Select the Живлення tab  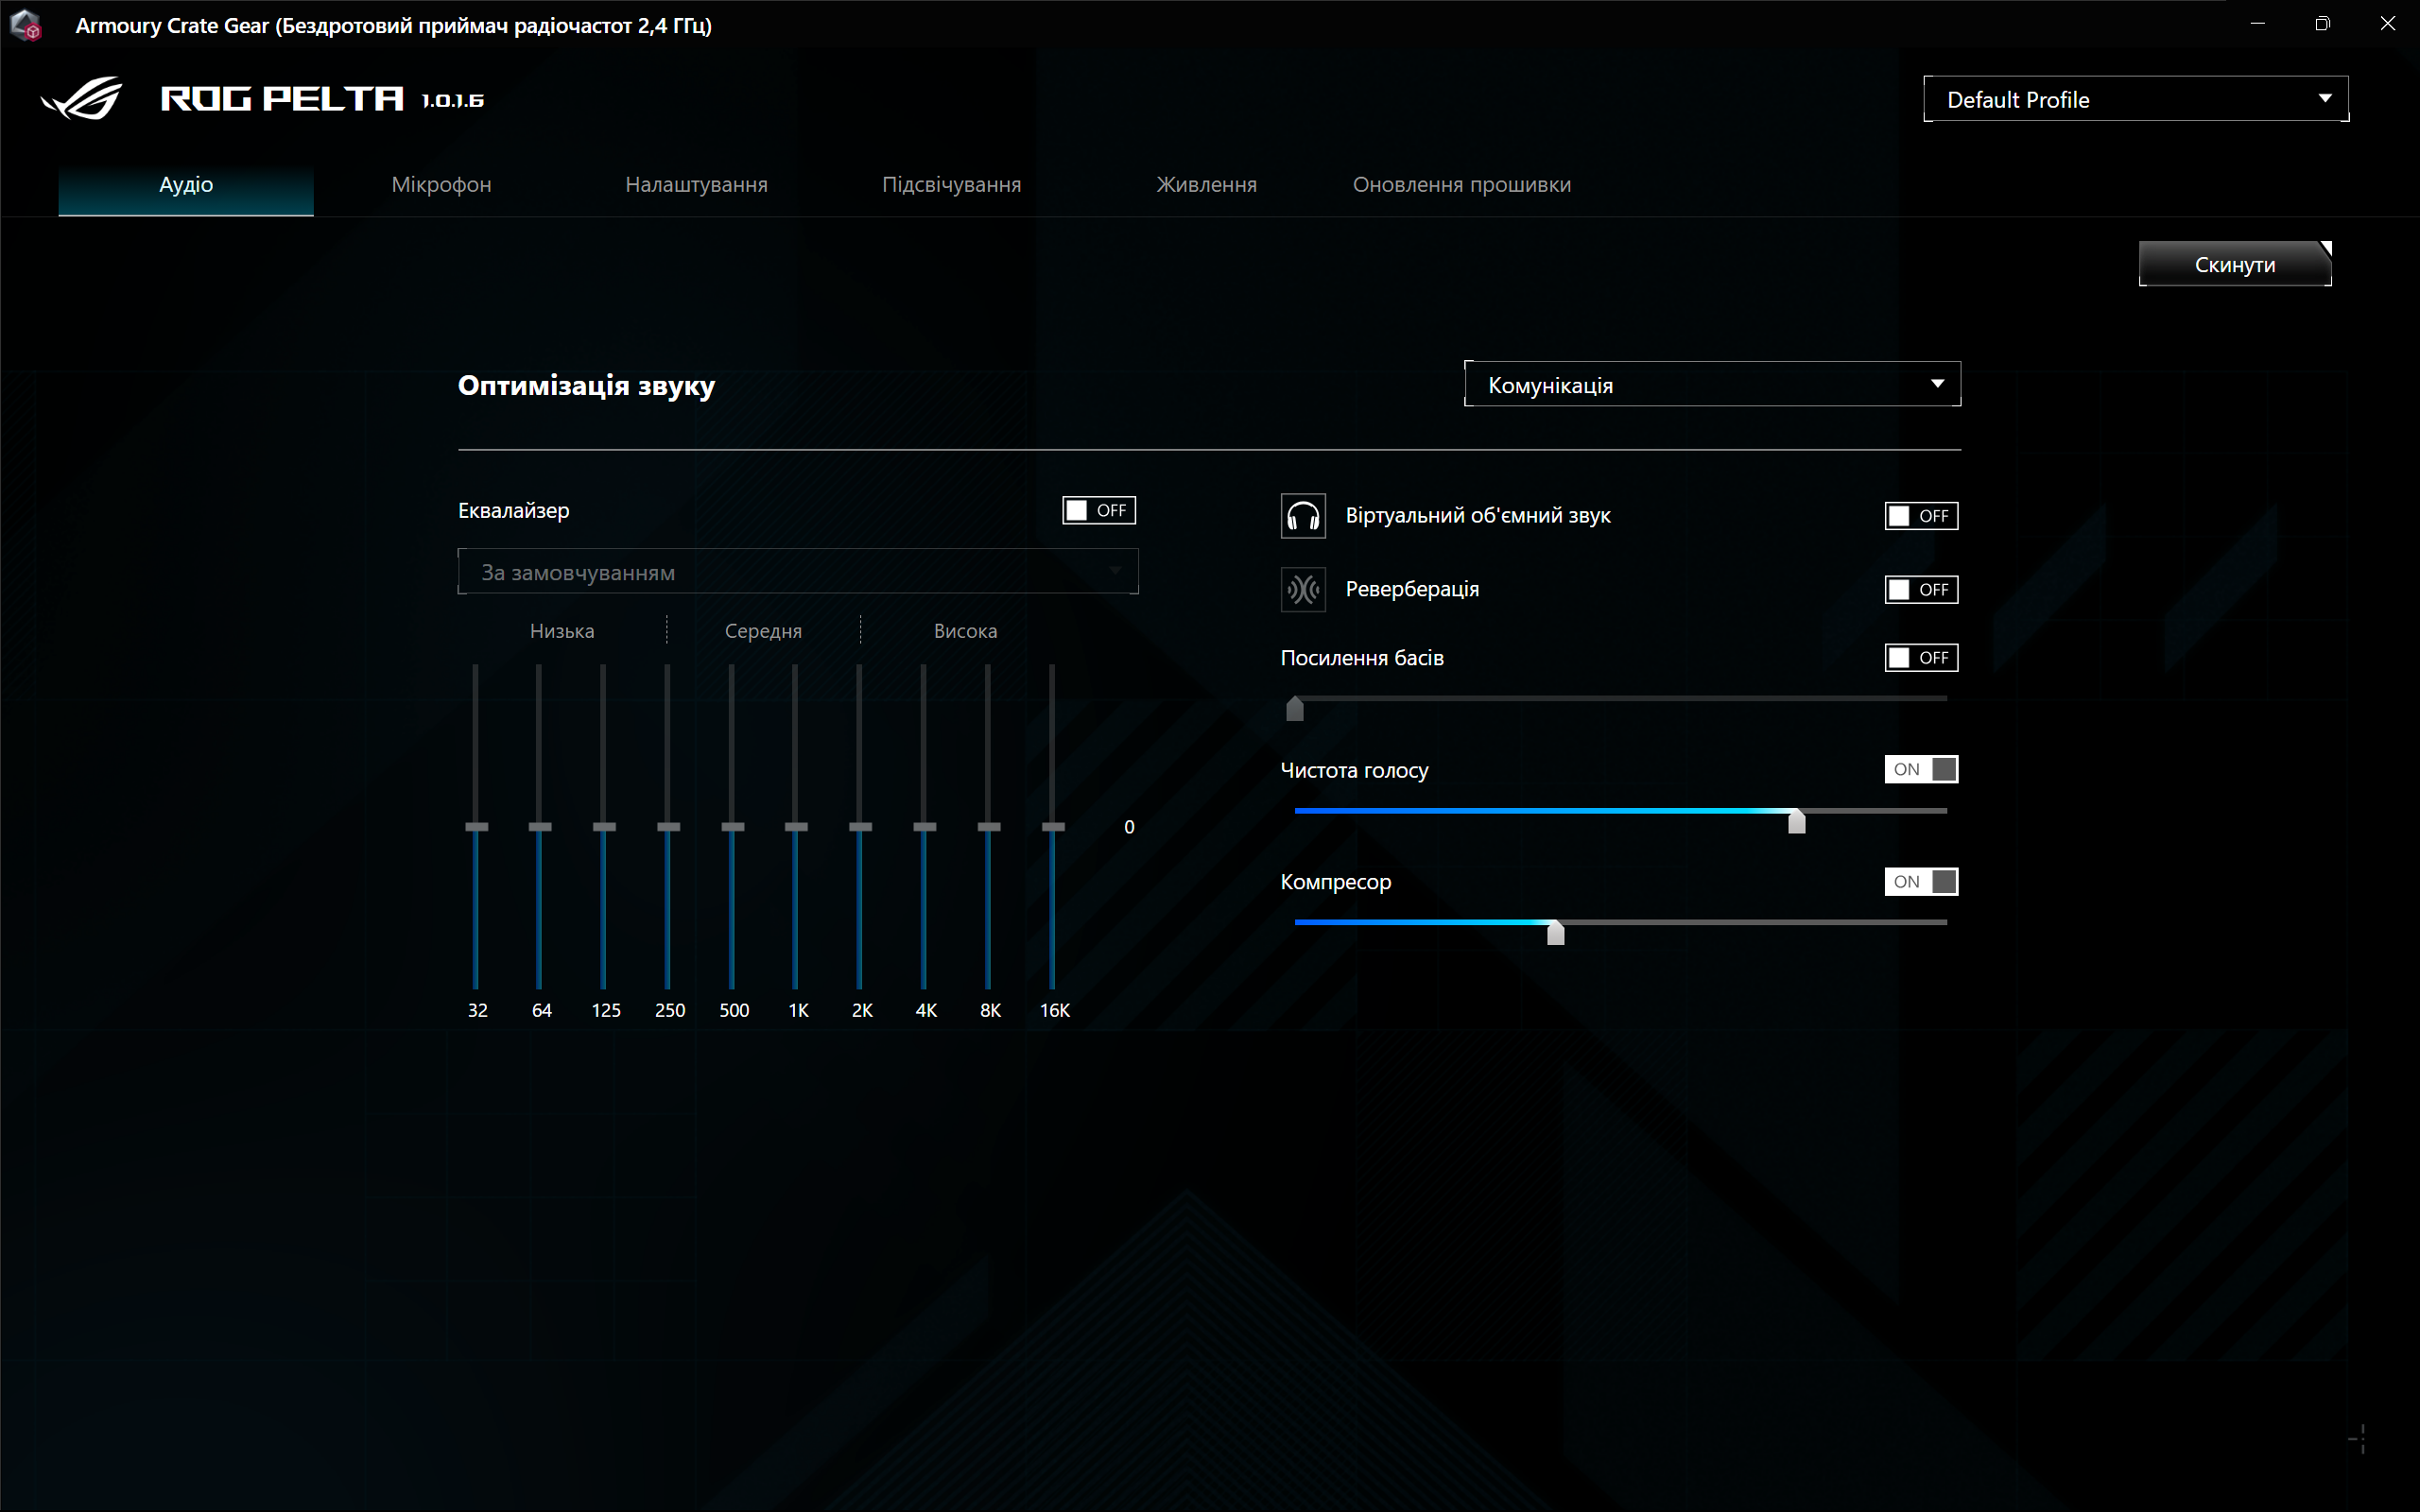click(x=1206, y=185)
